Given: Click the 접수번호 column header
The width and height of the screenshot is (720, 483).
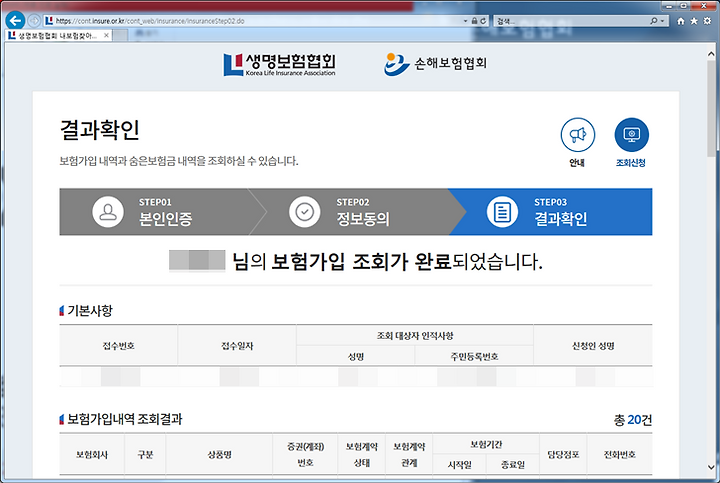Looking at the screenshot, I should pos(118,346).
